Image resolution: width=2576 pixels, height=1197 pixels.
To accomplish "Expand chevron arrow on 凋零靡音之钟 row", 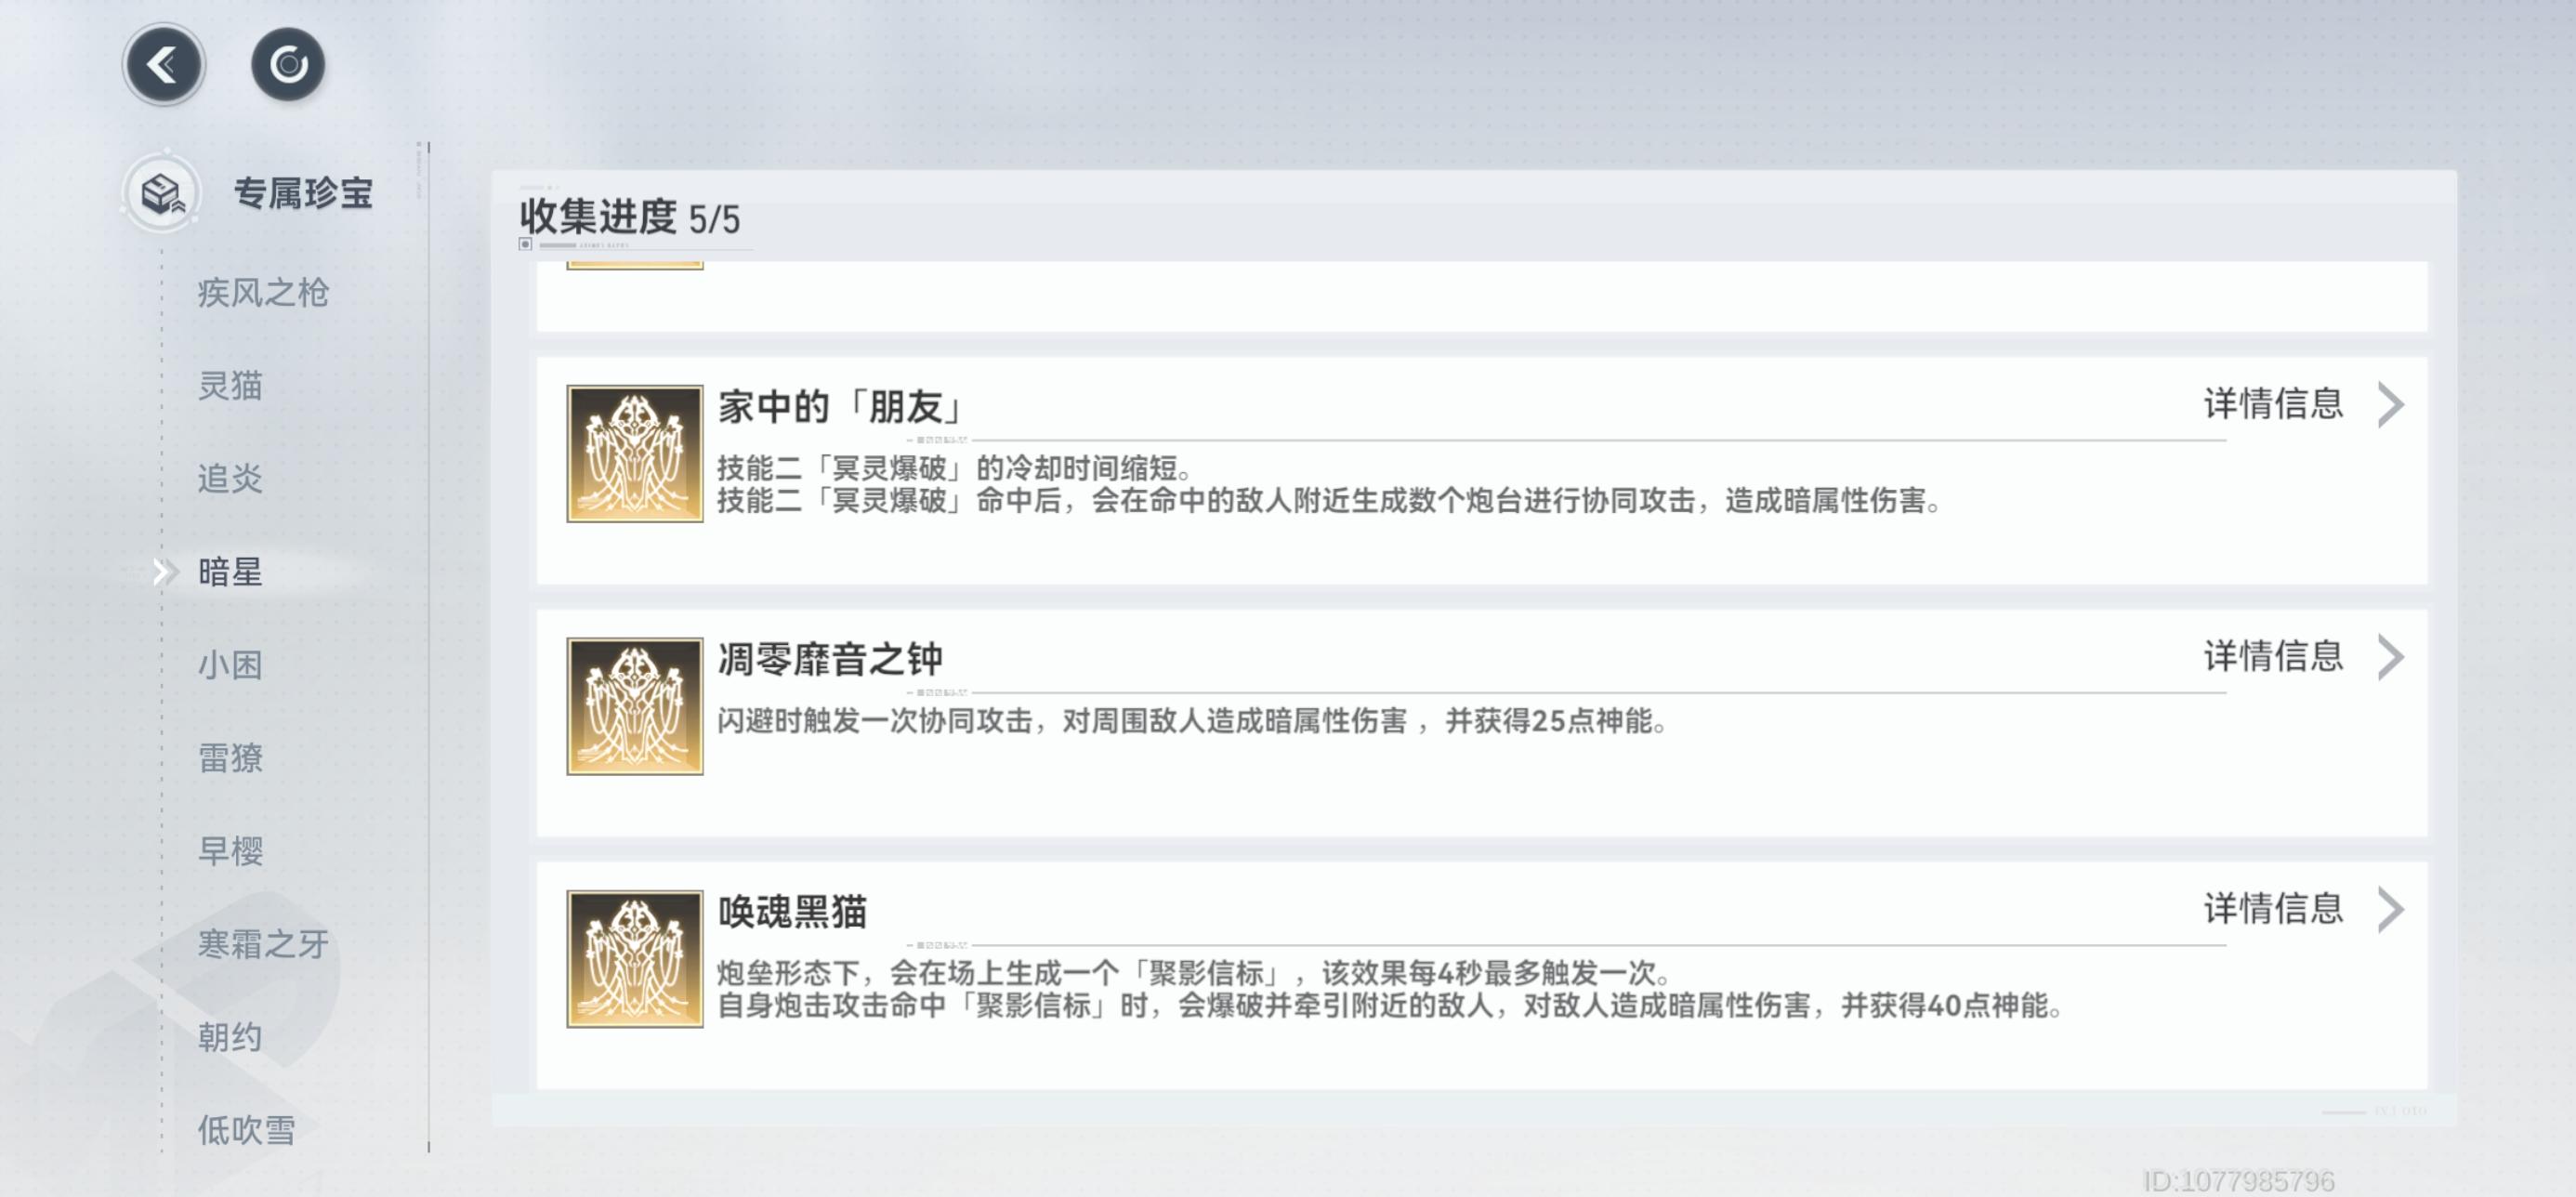I will pyautogui.click(x=2391, y=658).
